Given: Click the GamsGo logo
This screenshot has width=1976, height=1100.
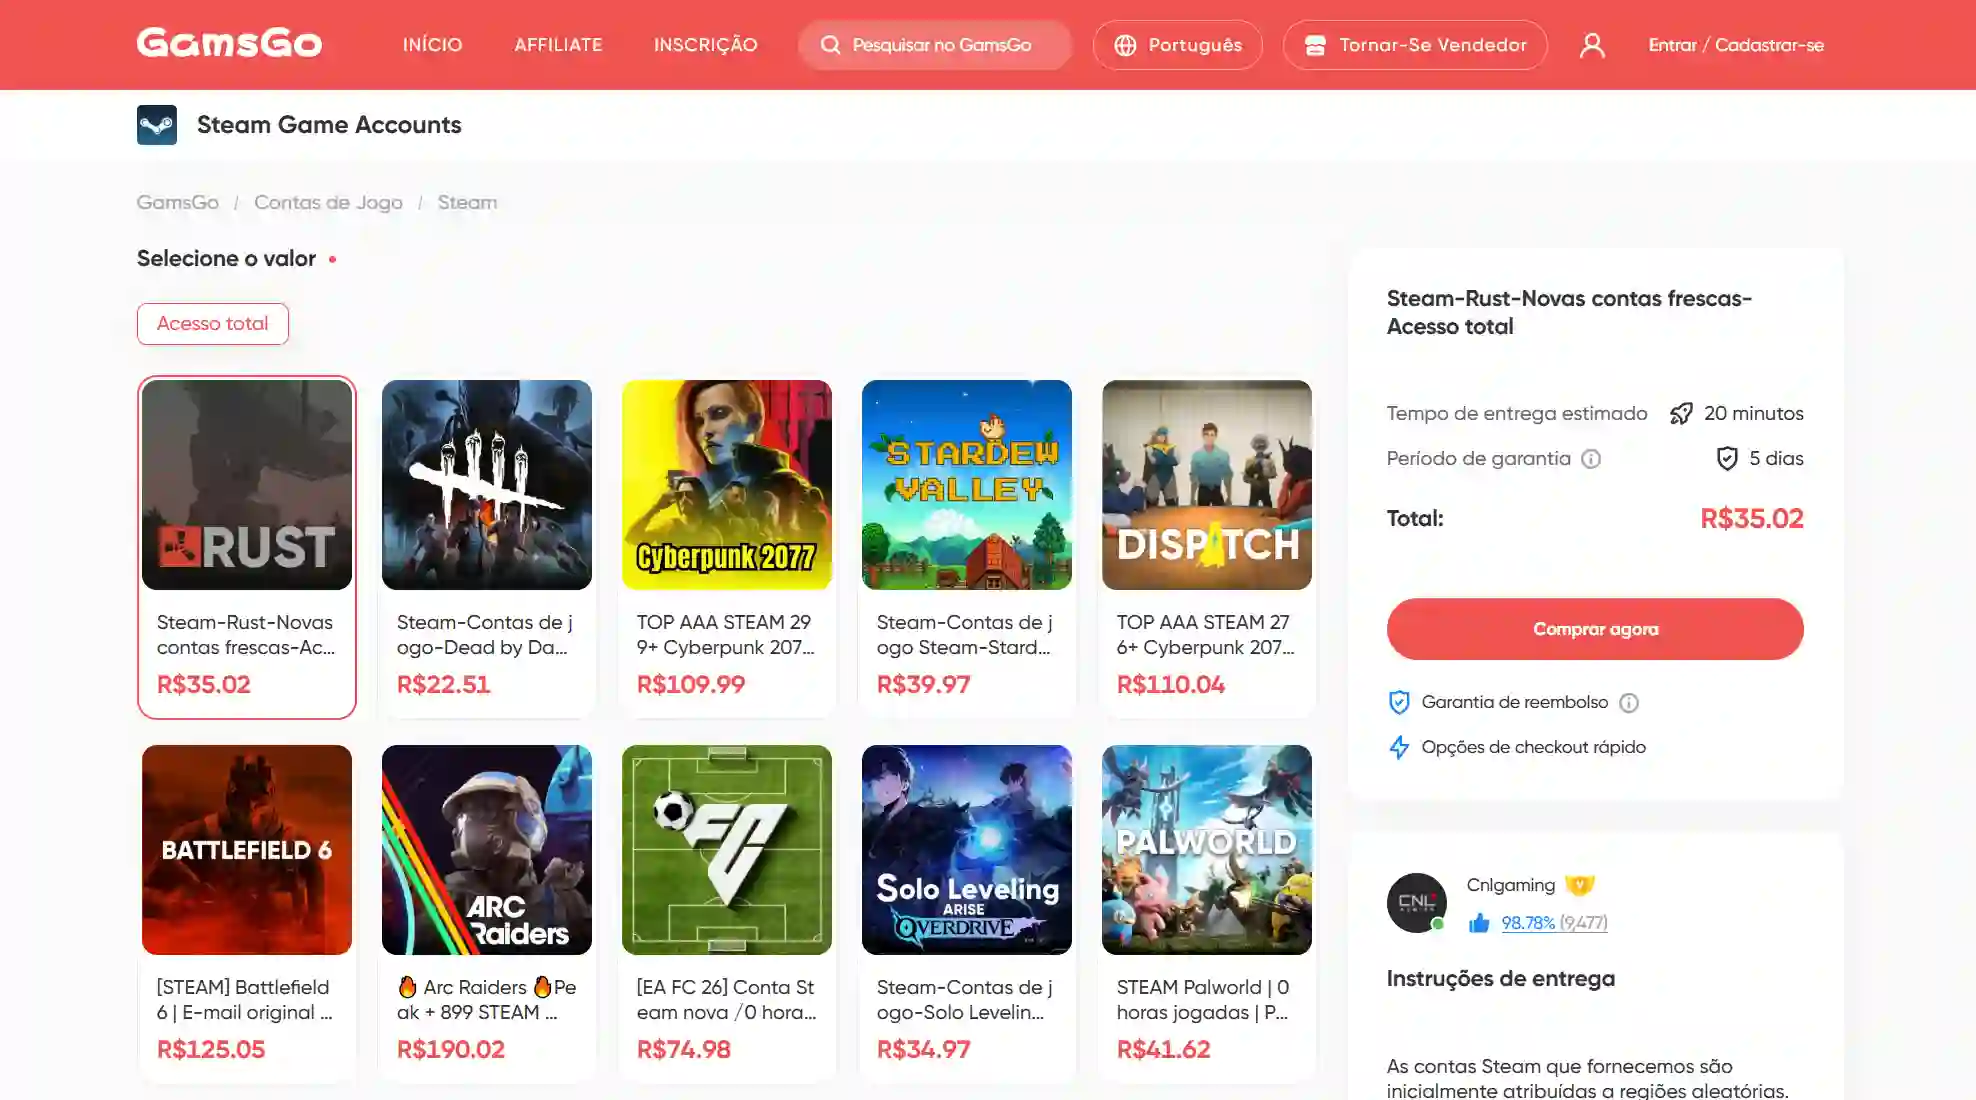Looking at the screenshot, I should [x=229, y=44].
